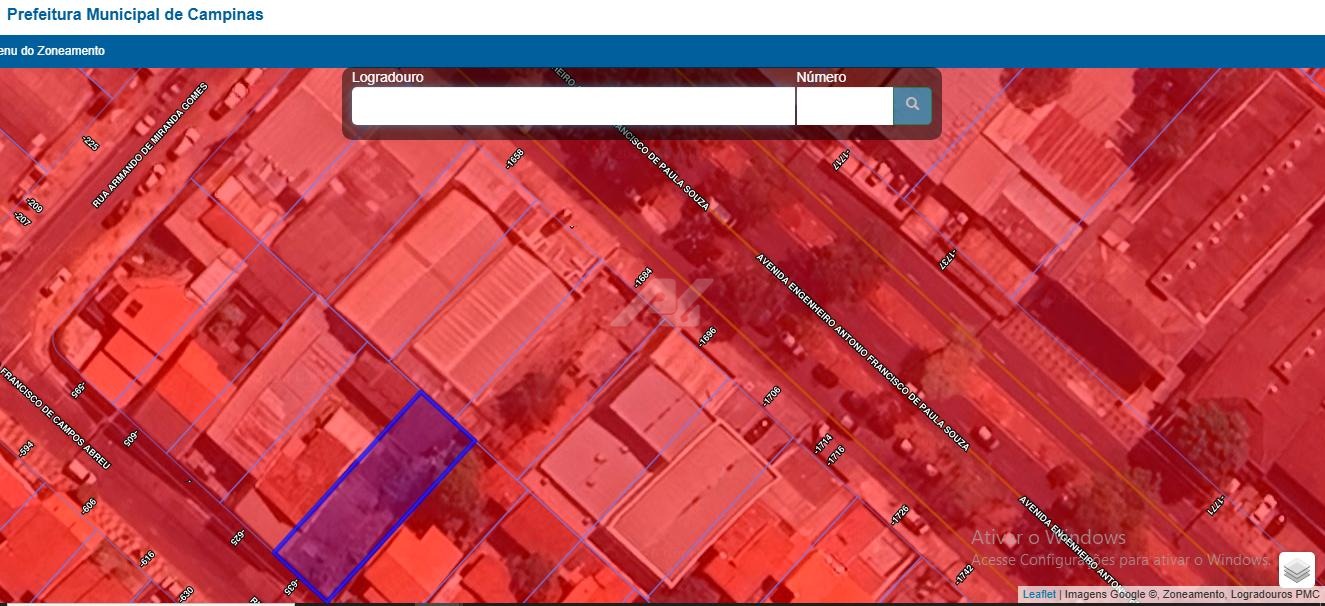Viewport: 1325px width, 606px height.
Task: Click lot number 225 label
Action: tap(90, 144)
